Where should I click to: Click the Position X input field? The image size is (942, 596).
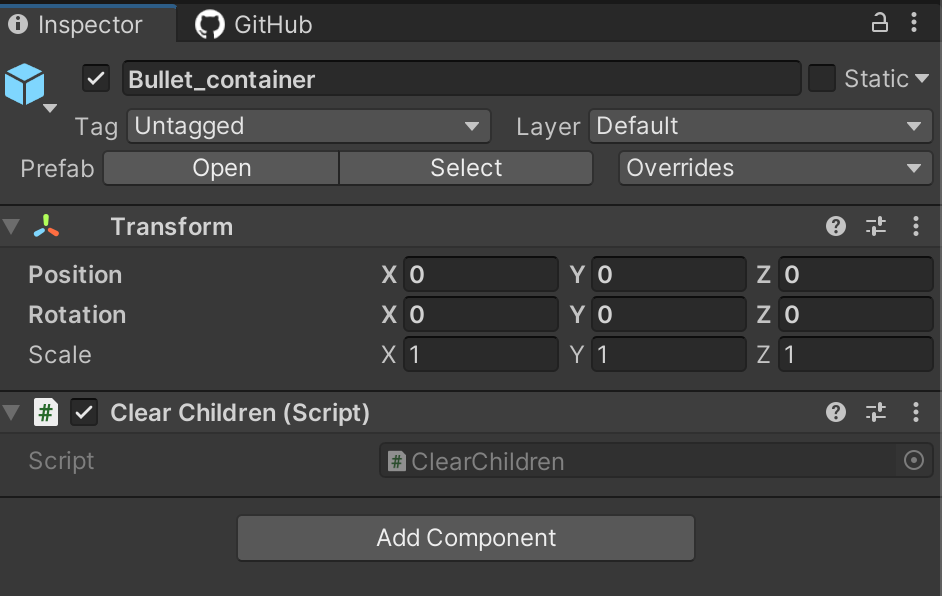481,275
